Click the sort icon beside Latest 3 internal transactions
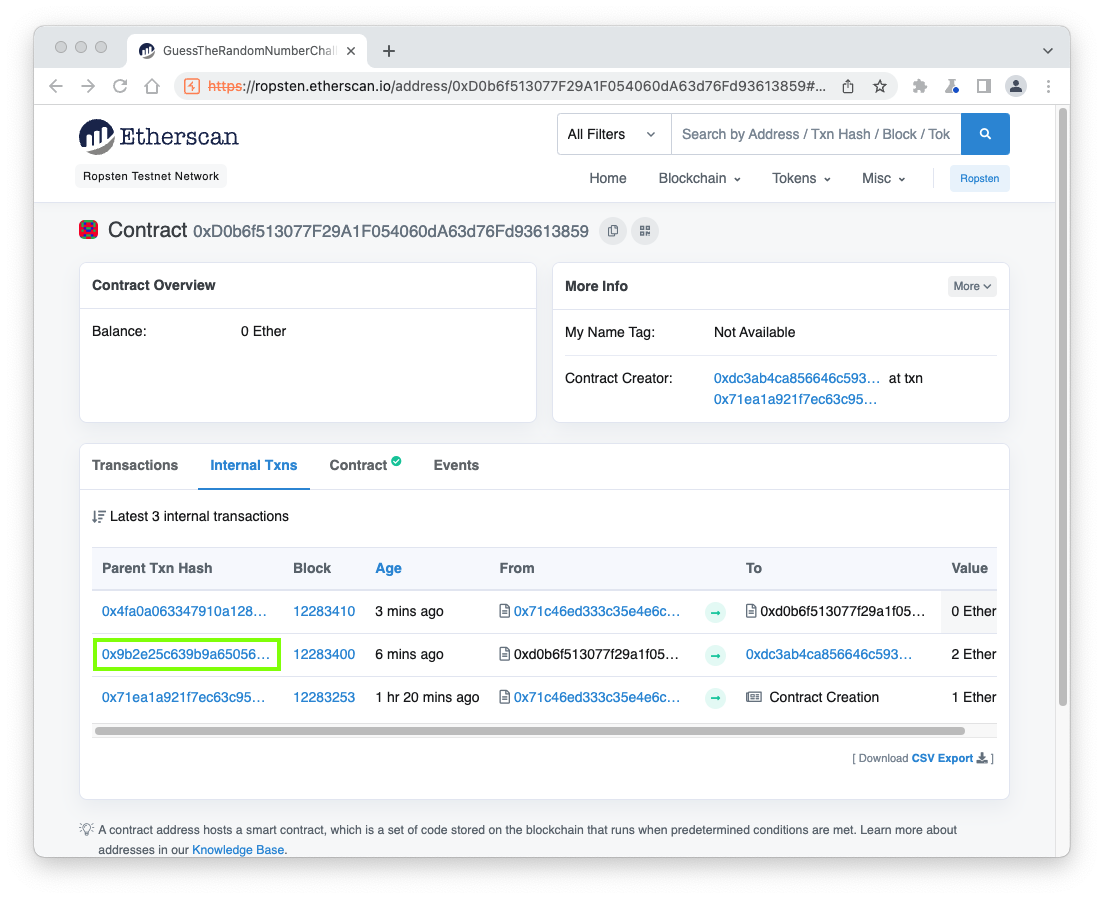 [x=99, y=517]
